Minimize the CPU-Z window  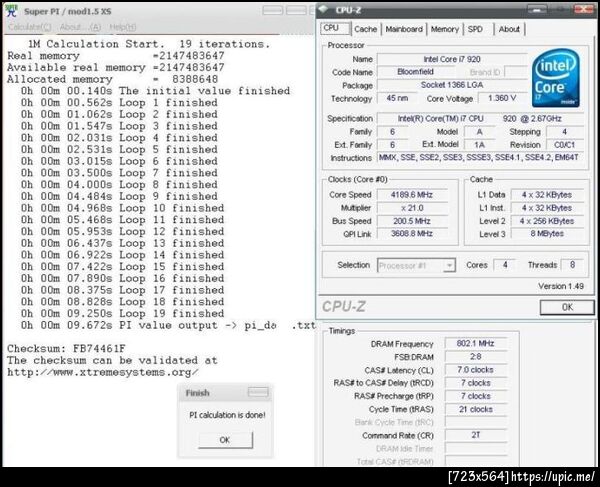tap(536, 10)
